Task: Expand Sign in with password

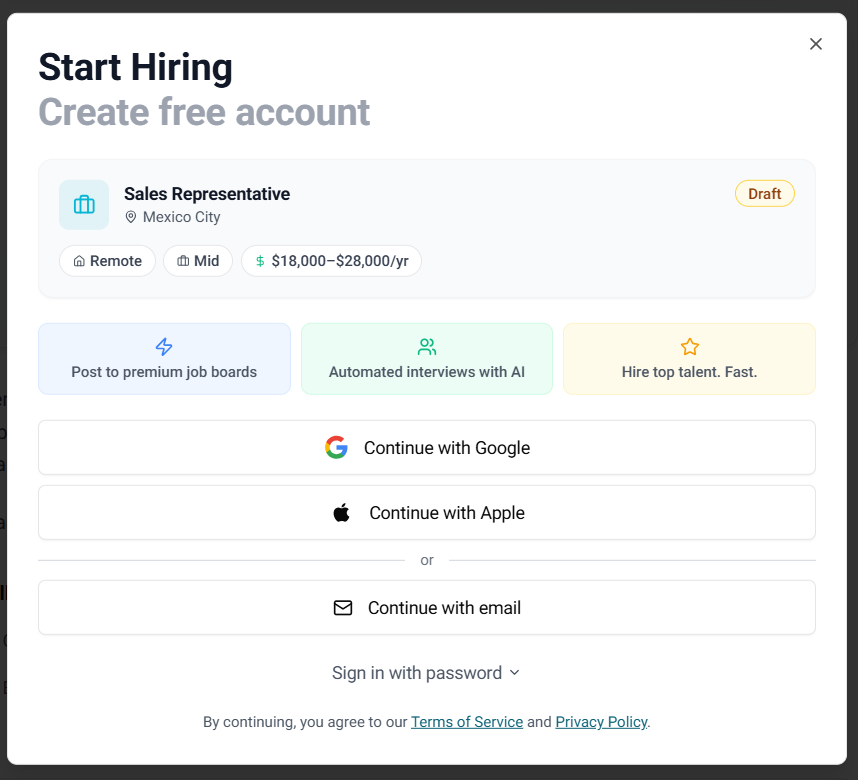Action: [x=417, y=673]
